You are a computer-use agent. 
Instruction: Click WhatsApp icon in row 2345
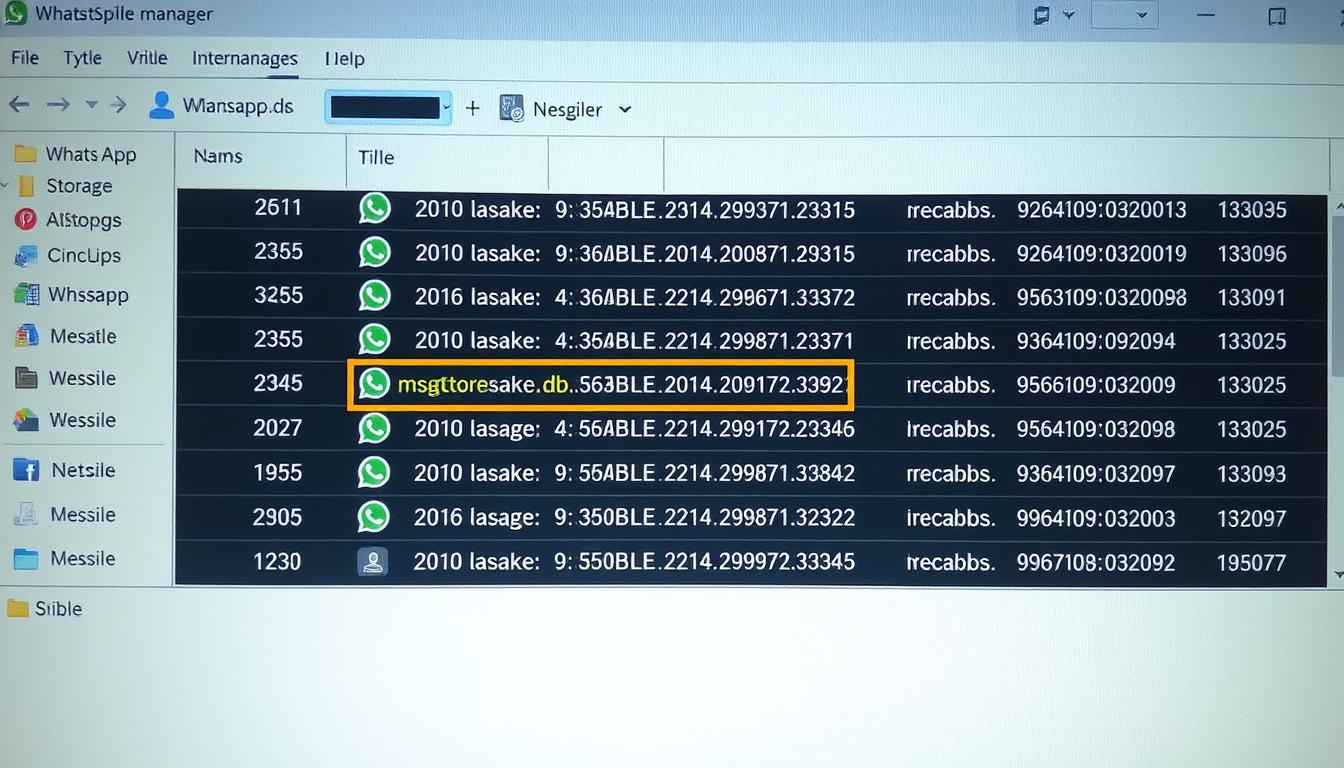coord(374,384)
